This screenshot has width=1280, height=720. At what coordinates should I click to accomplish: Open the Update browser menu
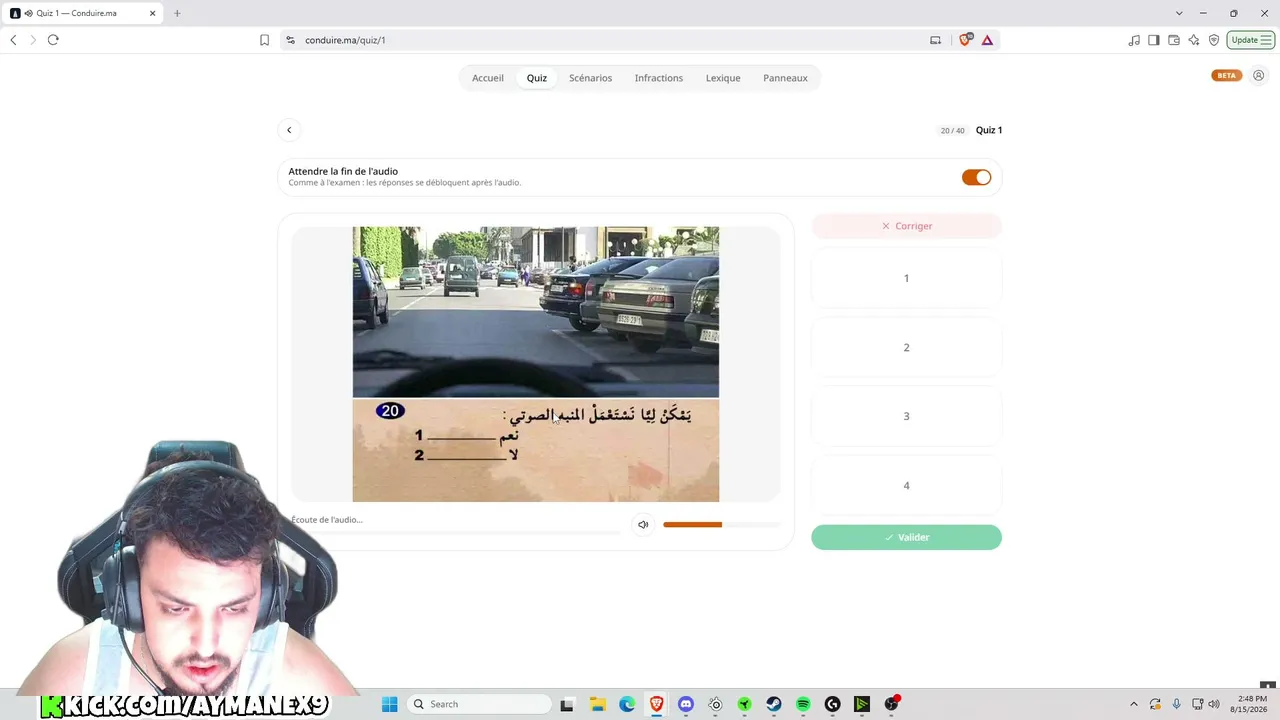point(1251,40)
